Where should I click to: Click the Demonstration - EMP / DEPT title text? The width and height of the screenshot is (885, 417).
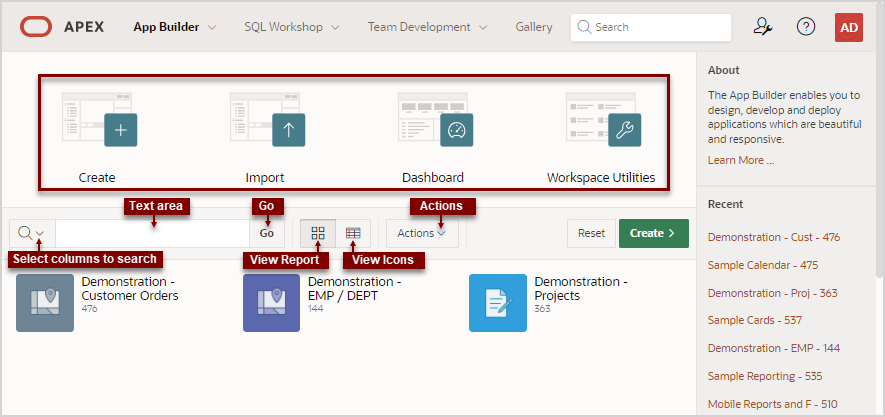354,288
